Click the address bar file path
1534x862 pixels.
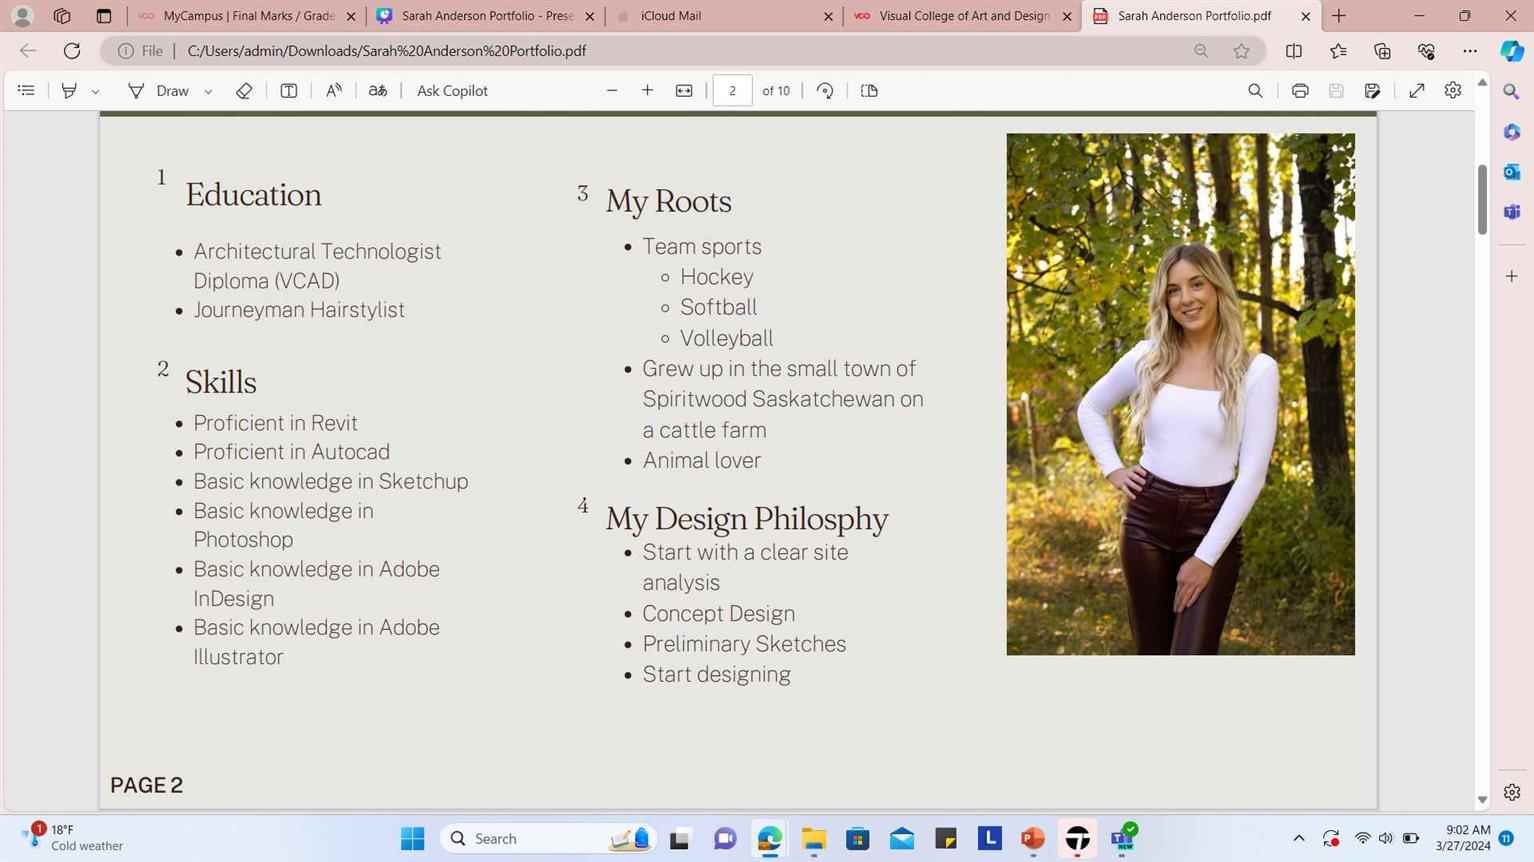[387, 51]
